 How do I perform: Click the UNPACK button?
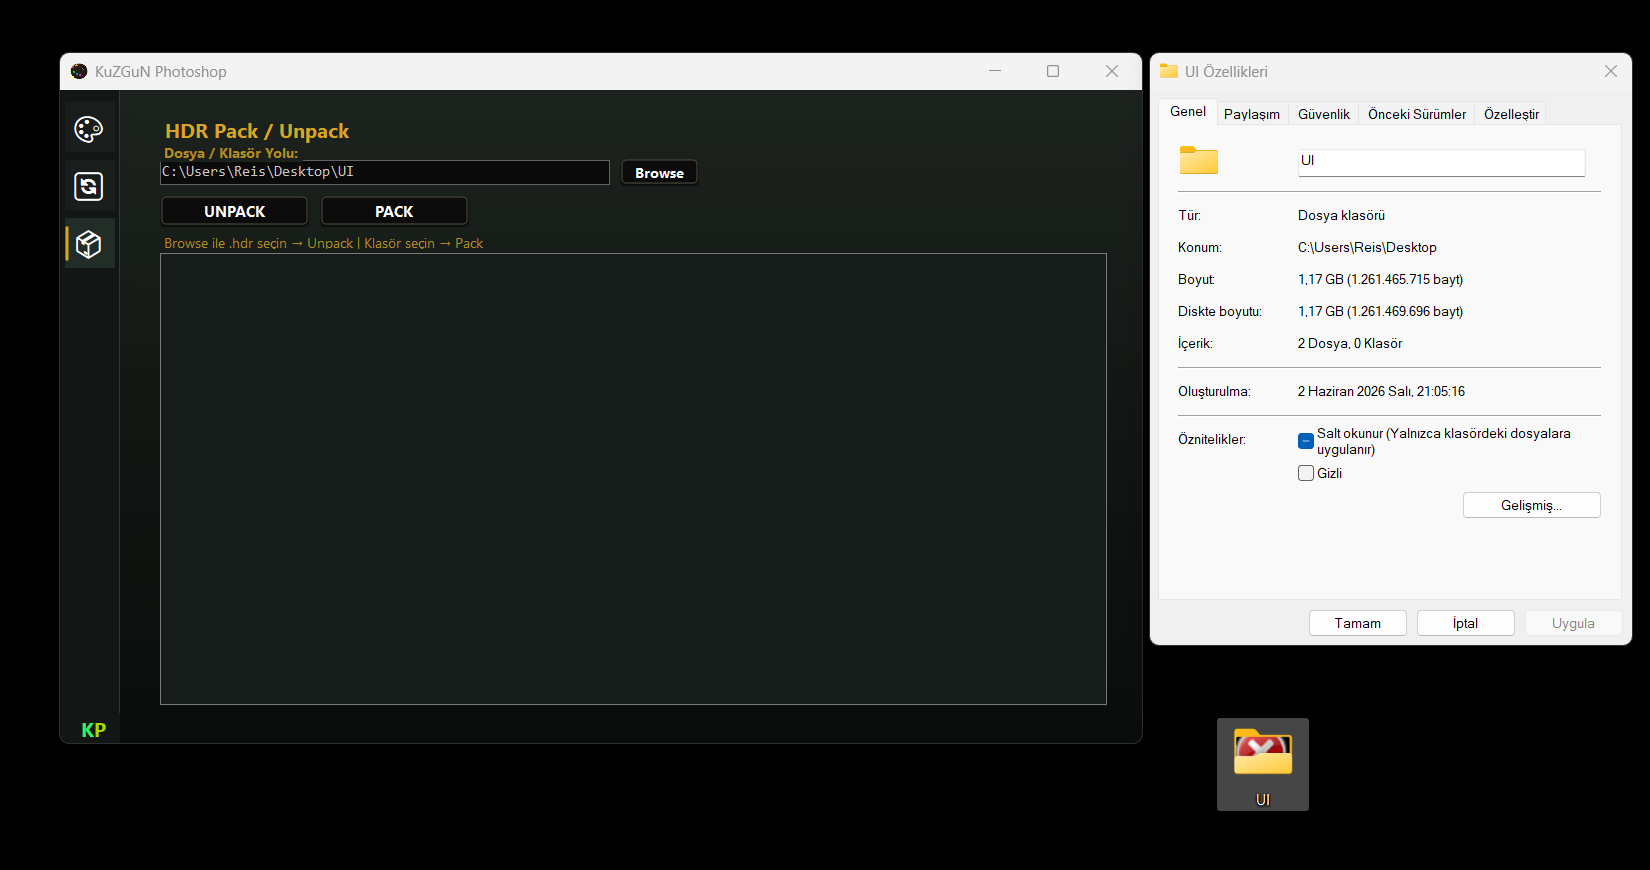[x=235, y=211]
